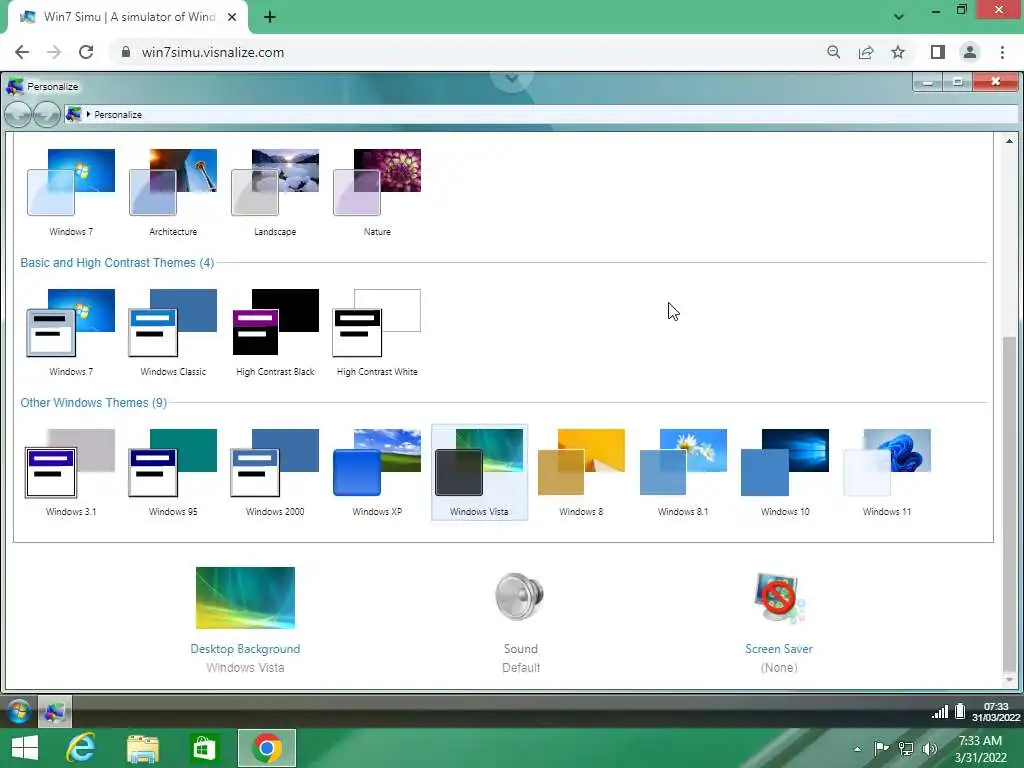Go back in the Personalize window
The height and width of the screenshot is (768, 1024).
click(x=18, y=114)
